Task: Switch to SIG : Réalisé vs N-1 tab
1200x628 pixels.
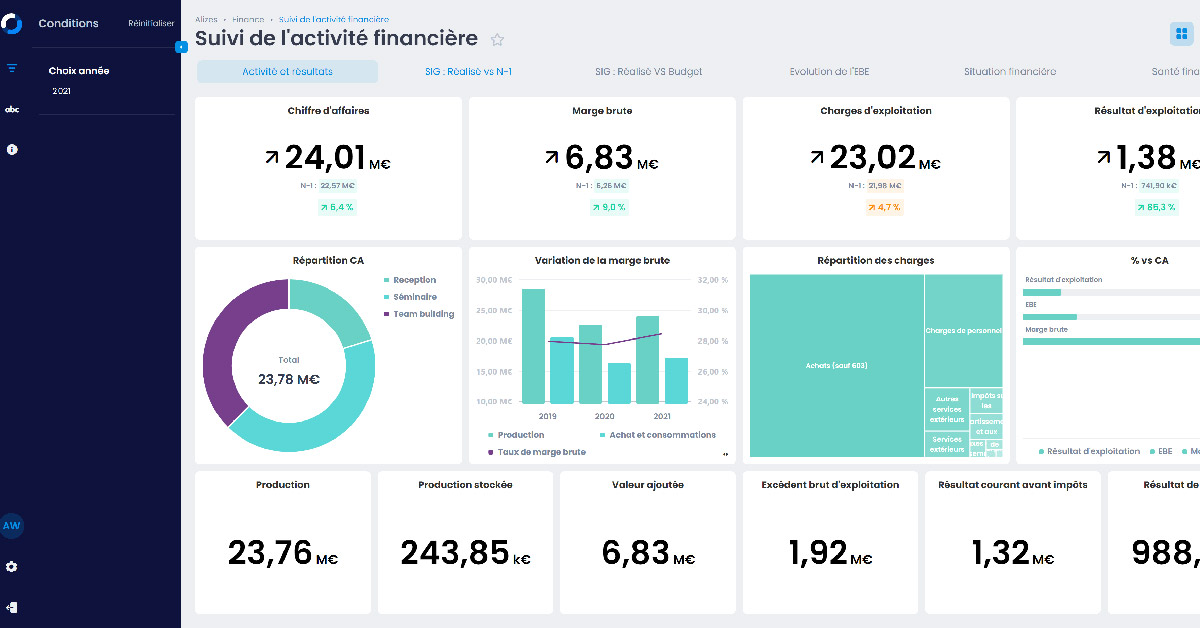Action: (469, 72)
